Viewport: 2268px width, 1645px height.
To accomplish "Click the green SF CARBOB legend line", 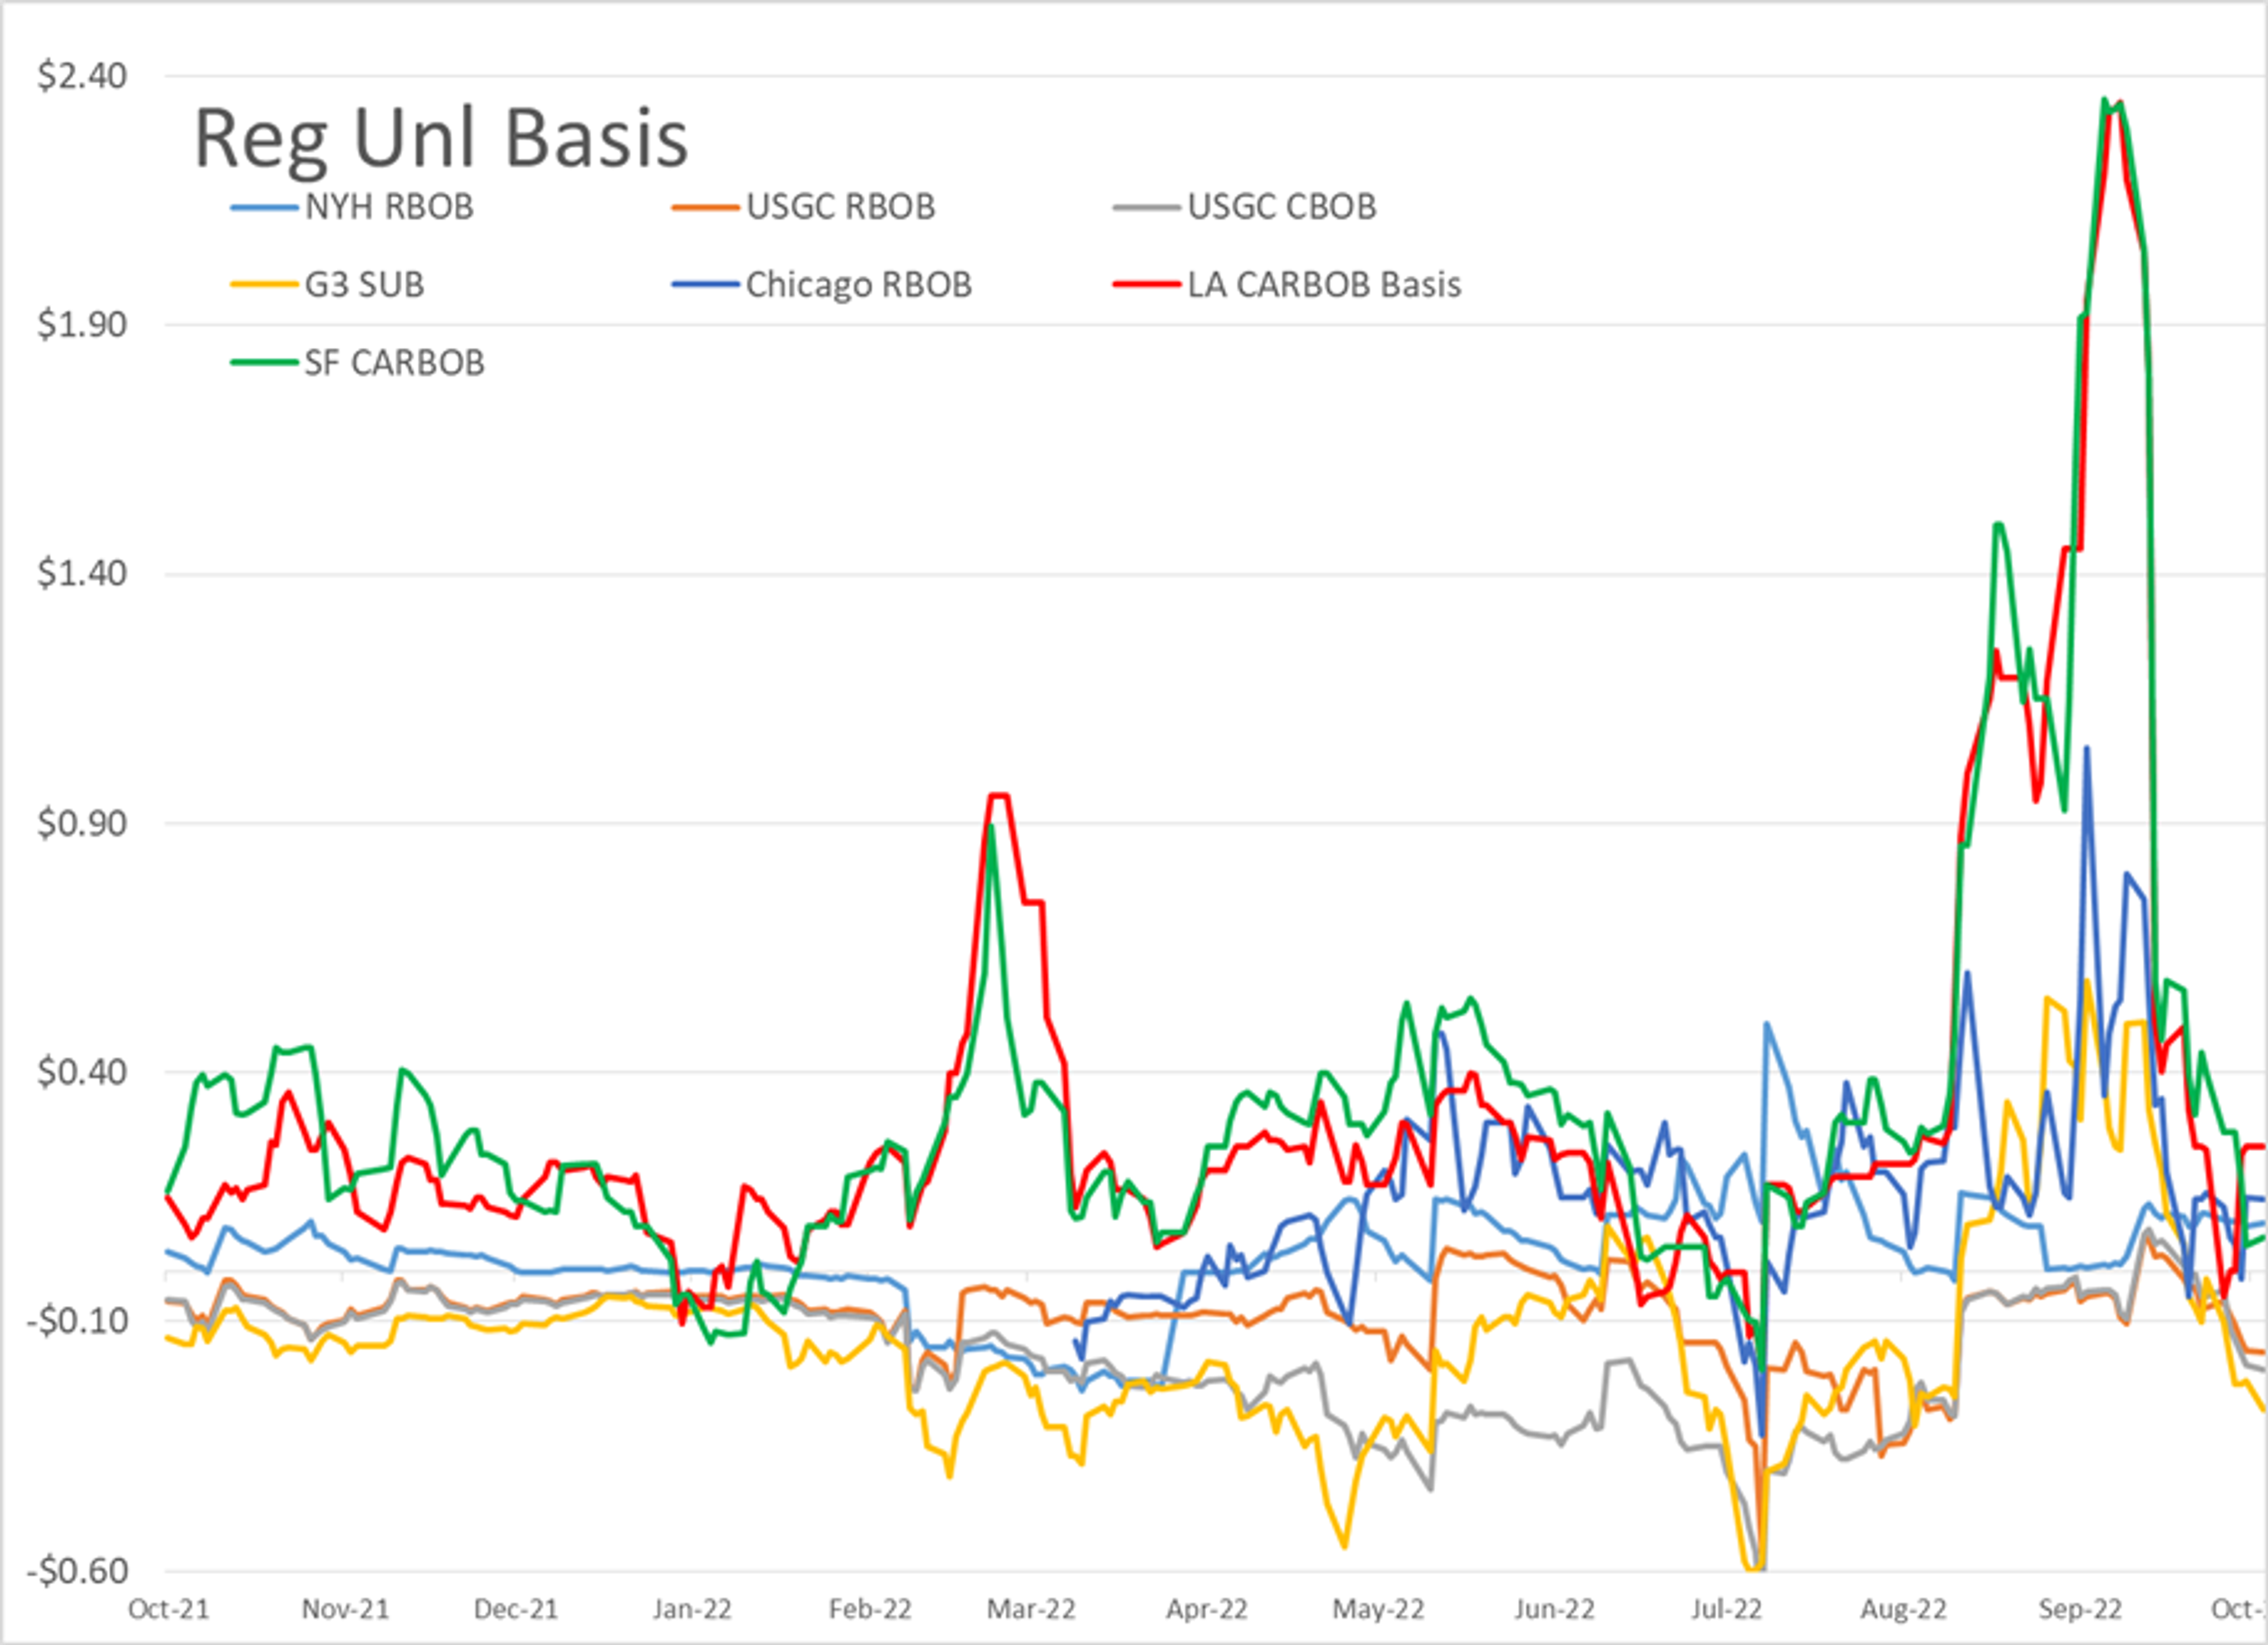I will pos(264,362).
